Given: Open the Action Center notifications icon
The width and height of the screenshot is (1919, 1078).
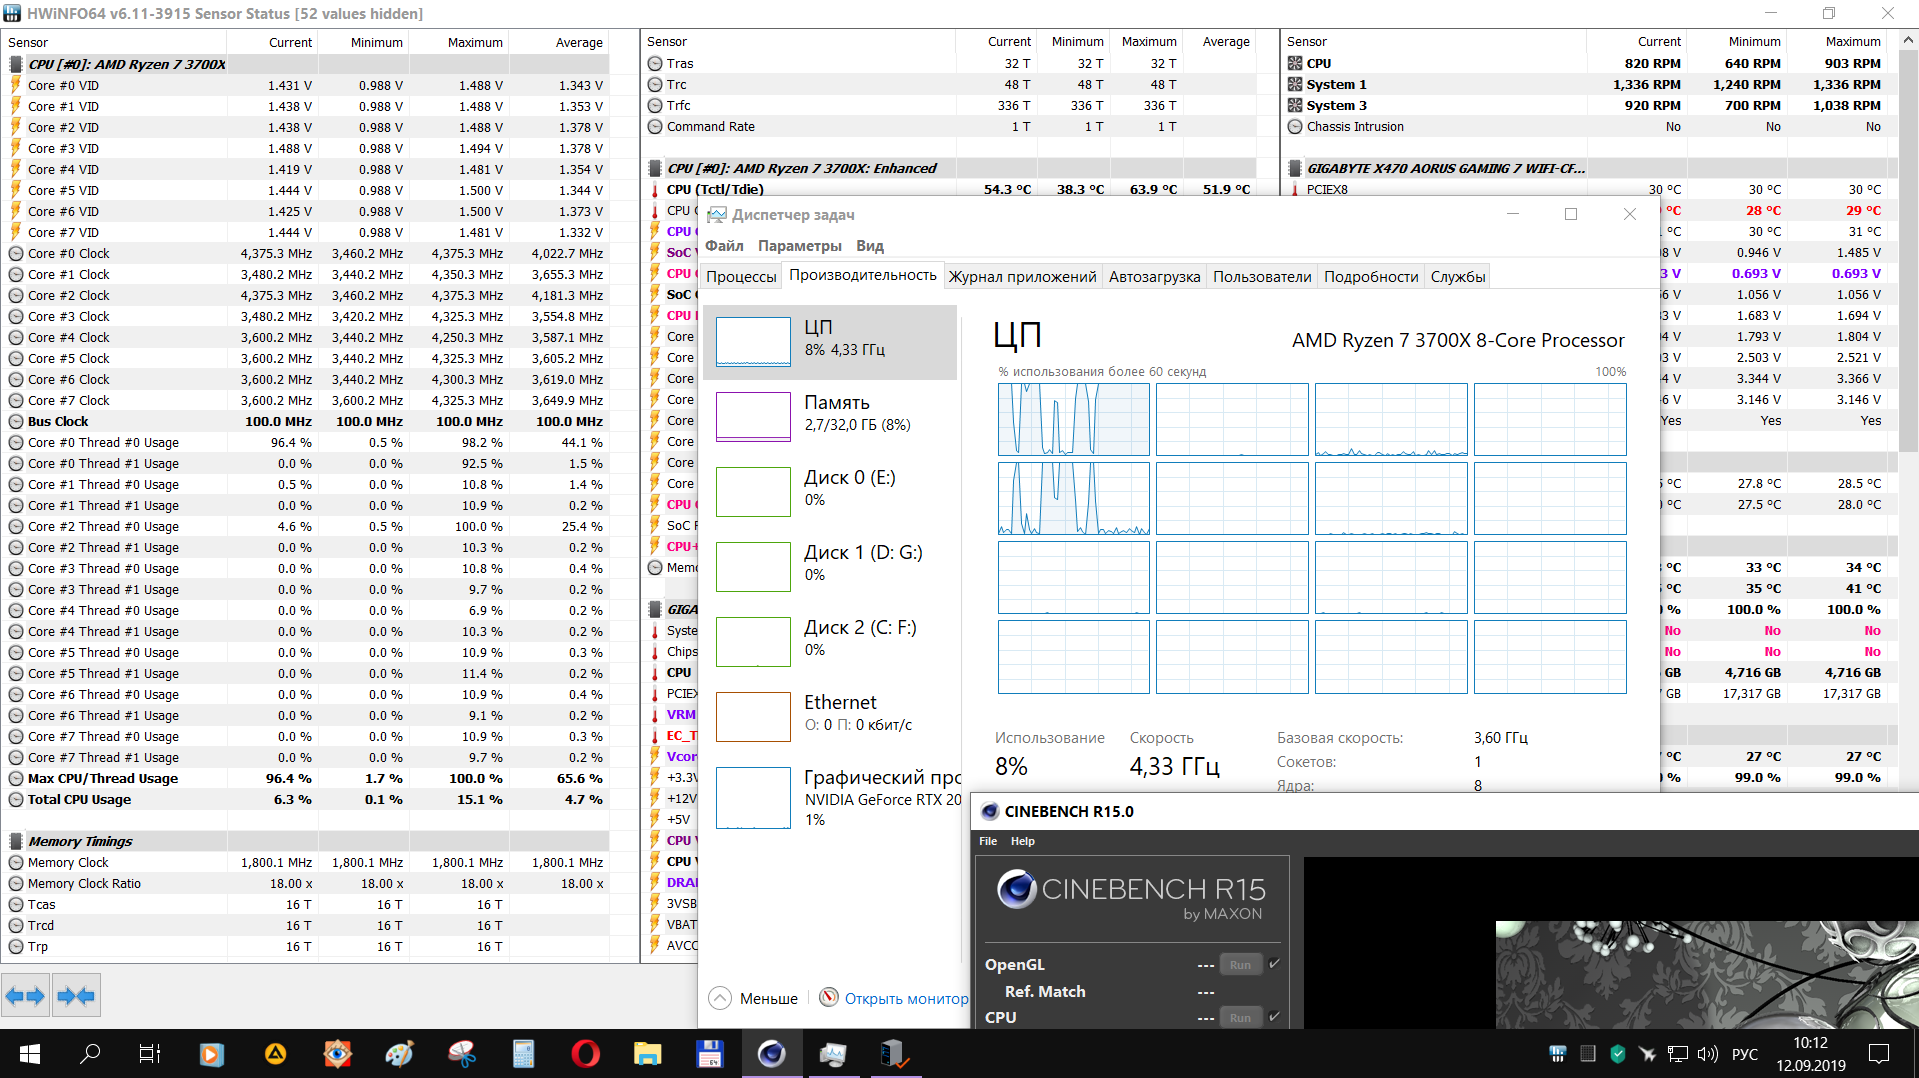Looking at the screenshot, I should [1879, 1053].
